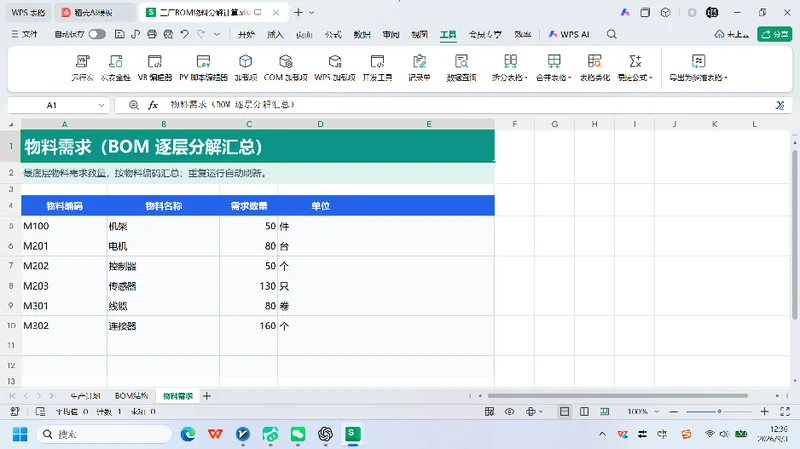Open the WPS AI tab
800x449 pixels.
(x=569, y=34)
